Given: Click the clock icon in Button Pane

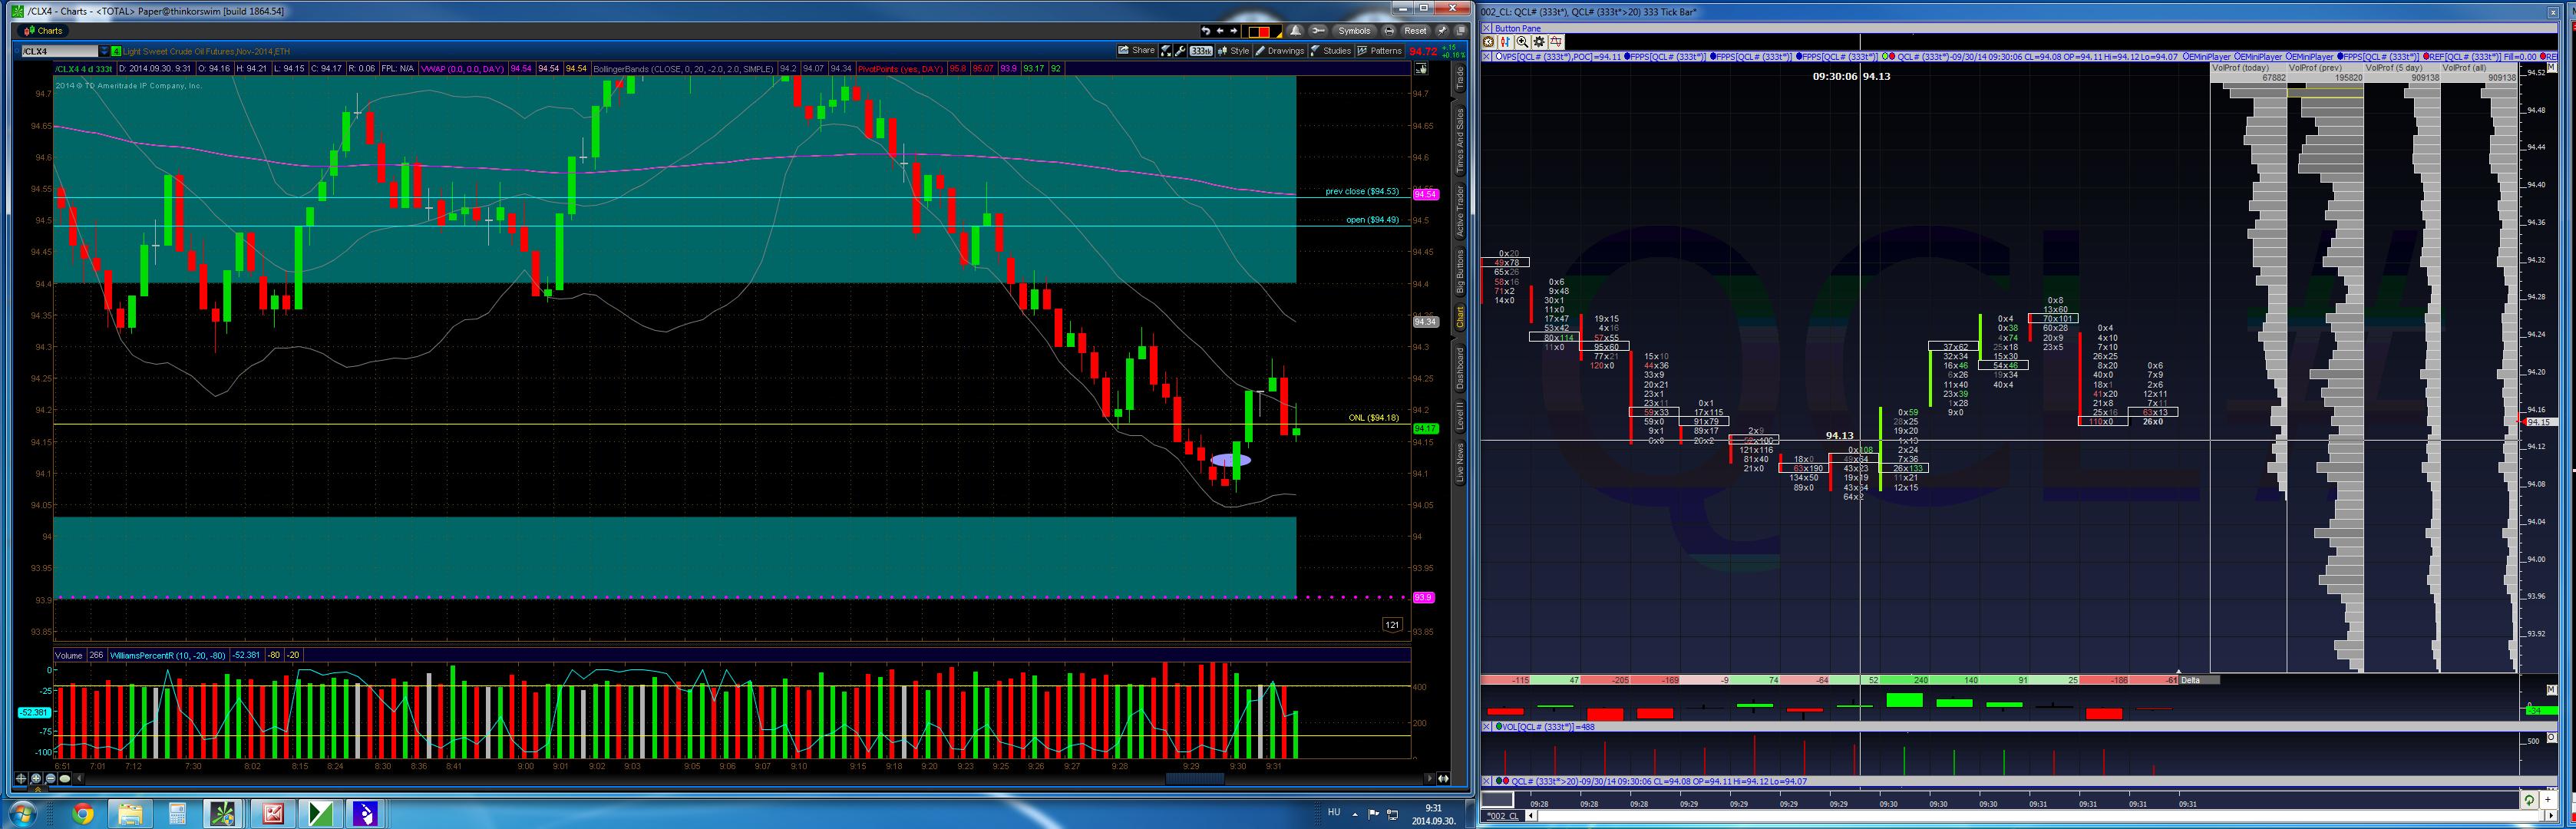Looking at the screenshot, I should (x=1488, y=42).
